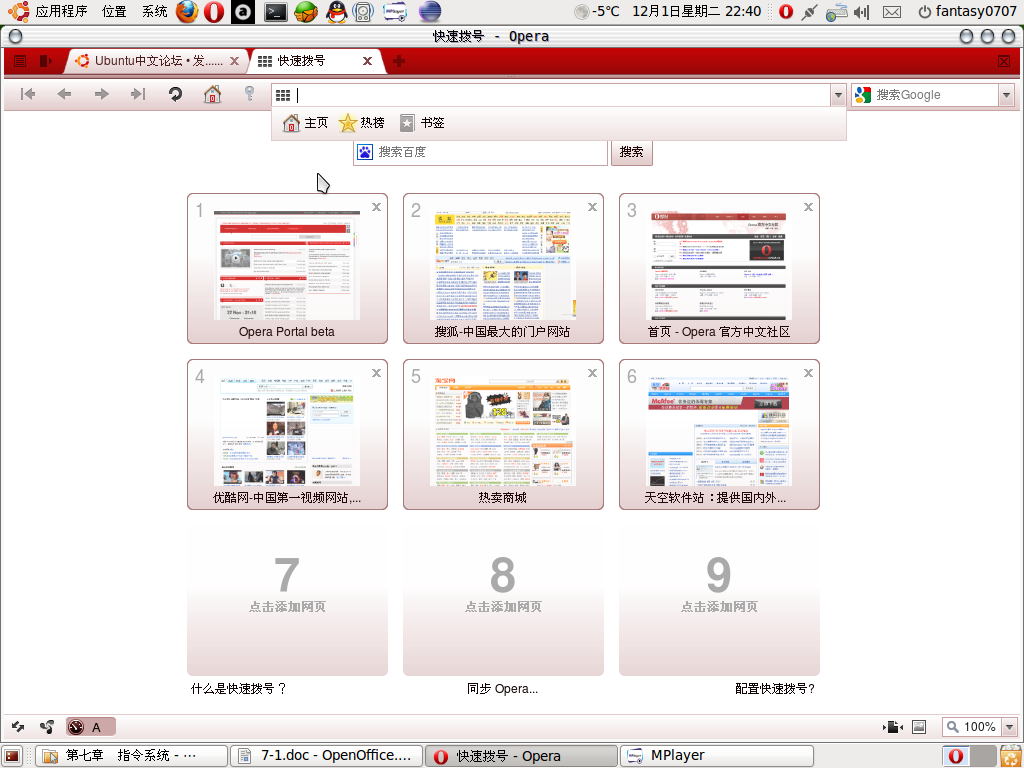
Task: Click the home icon in the navigation toolbar
Action: tap(212, 94)
